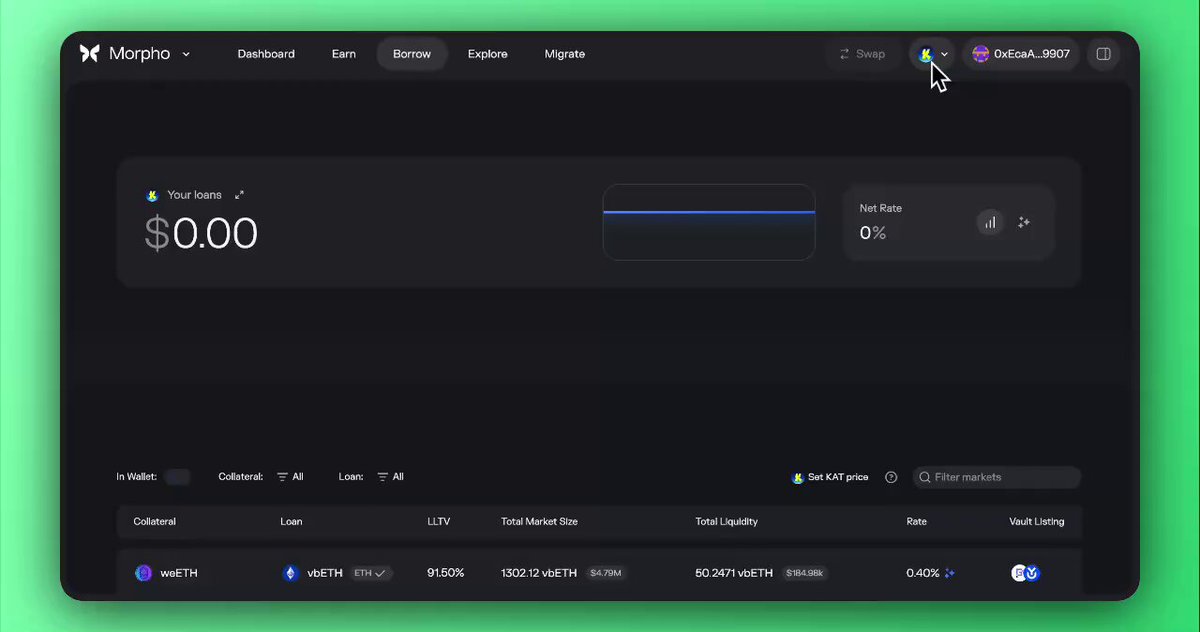This screenshot has width=1200, height=632.
Task: Go to the Explore tab
Action: [x=488, y=54]
